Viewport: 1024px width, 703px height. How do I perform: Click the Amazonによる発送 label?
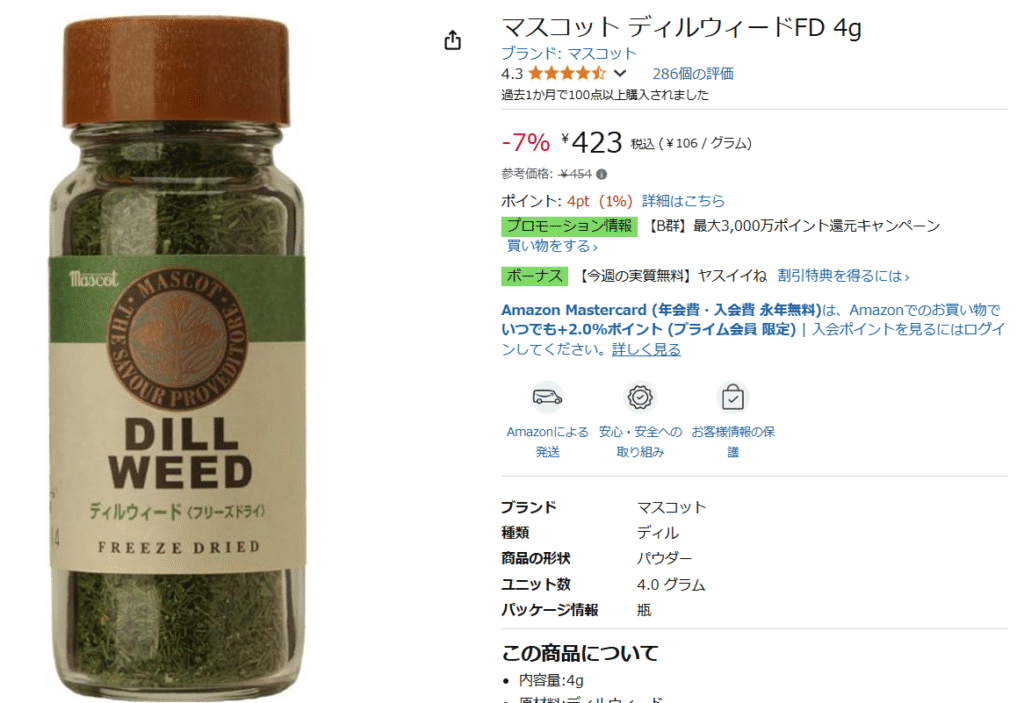click(547, 442)
